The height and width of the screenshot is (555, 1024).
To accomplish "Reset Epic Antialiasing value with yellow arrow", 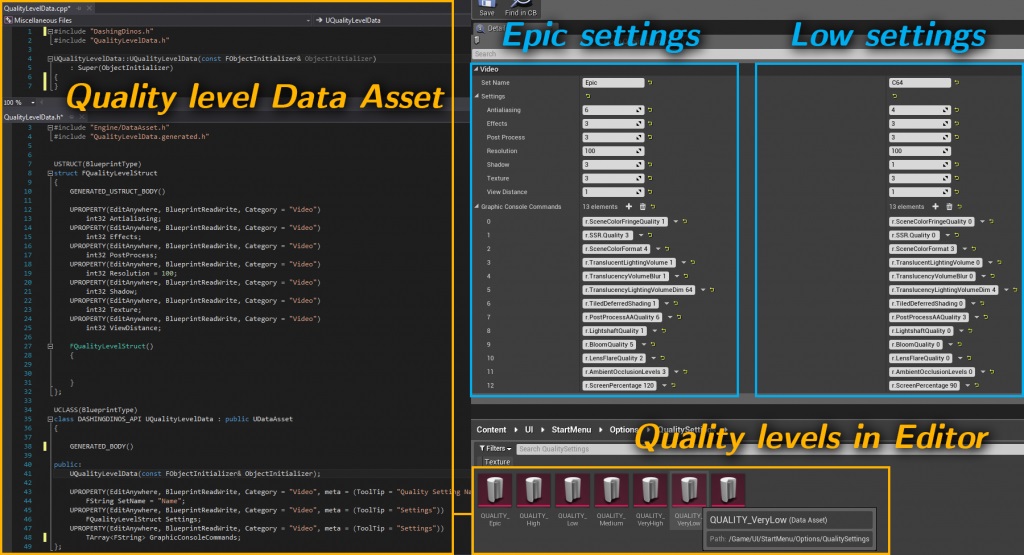I will 650,110.
